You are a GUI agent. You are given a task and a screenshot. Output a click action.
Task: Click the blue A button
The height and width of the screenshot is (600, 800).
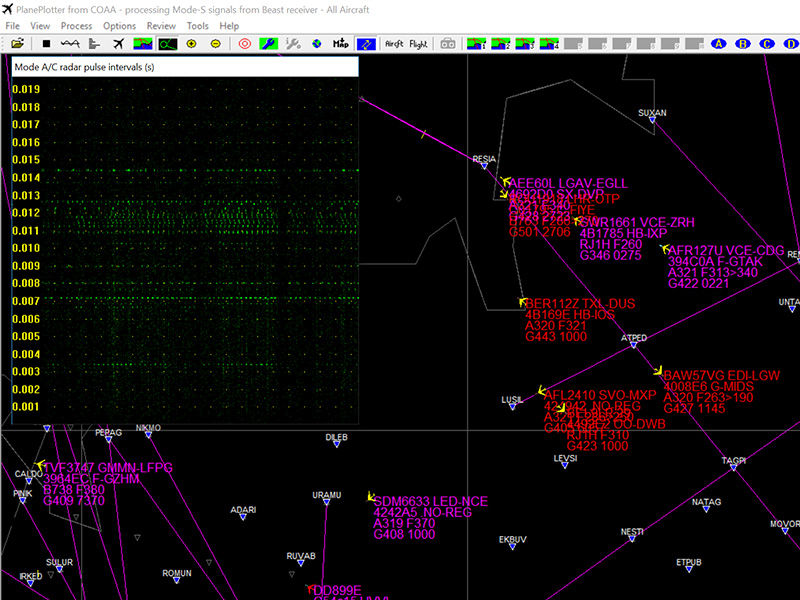tap(718, 44)
